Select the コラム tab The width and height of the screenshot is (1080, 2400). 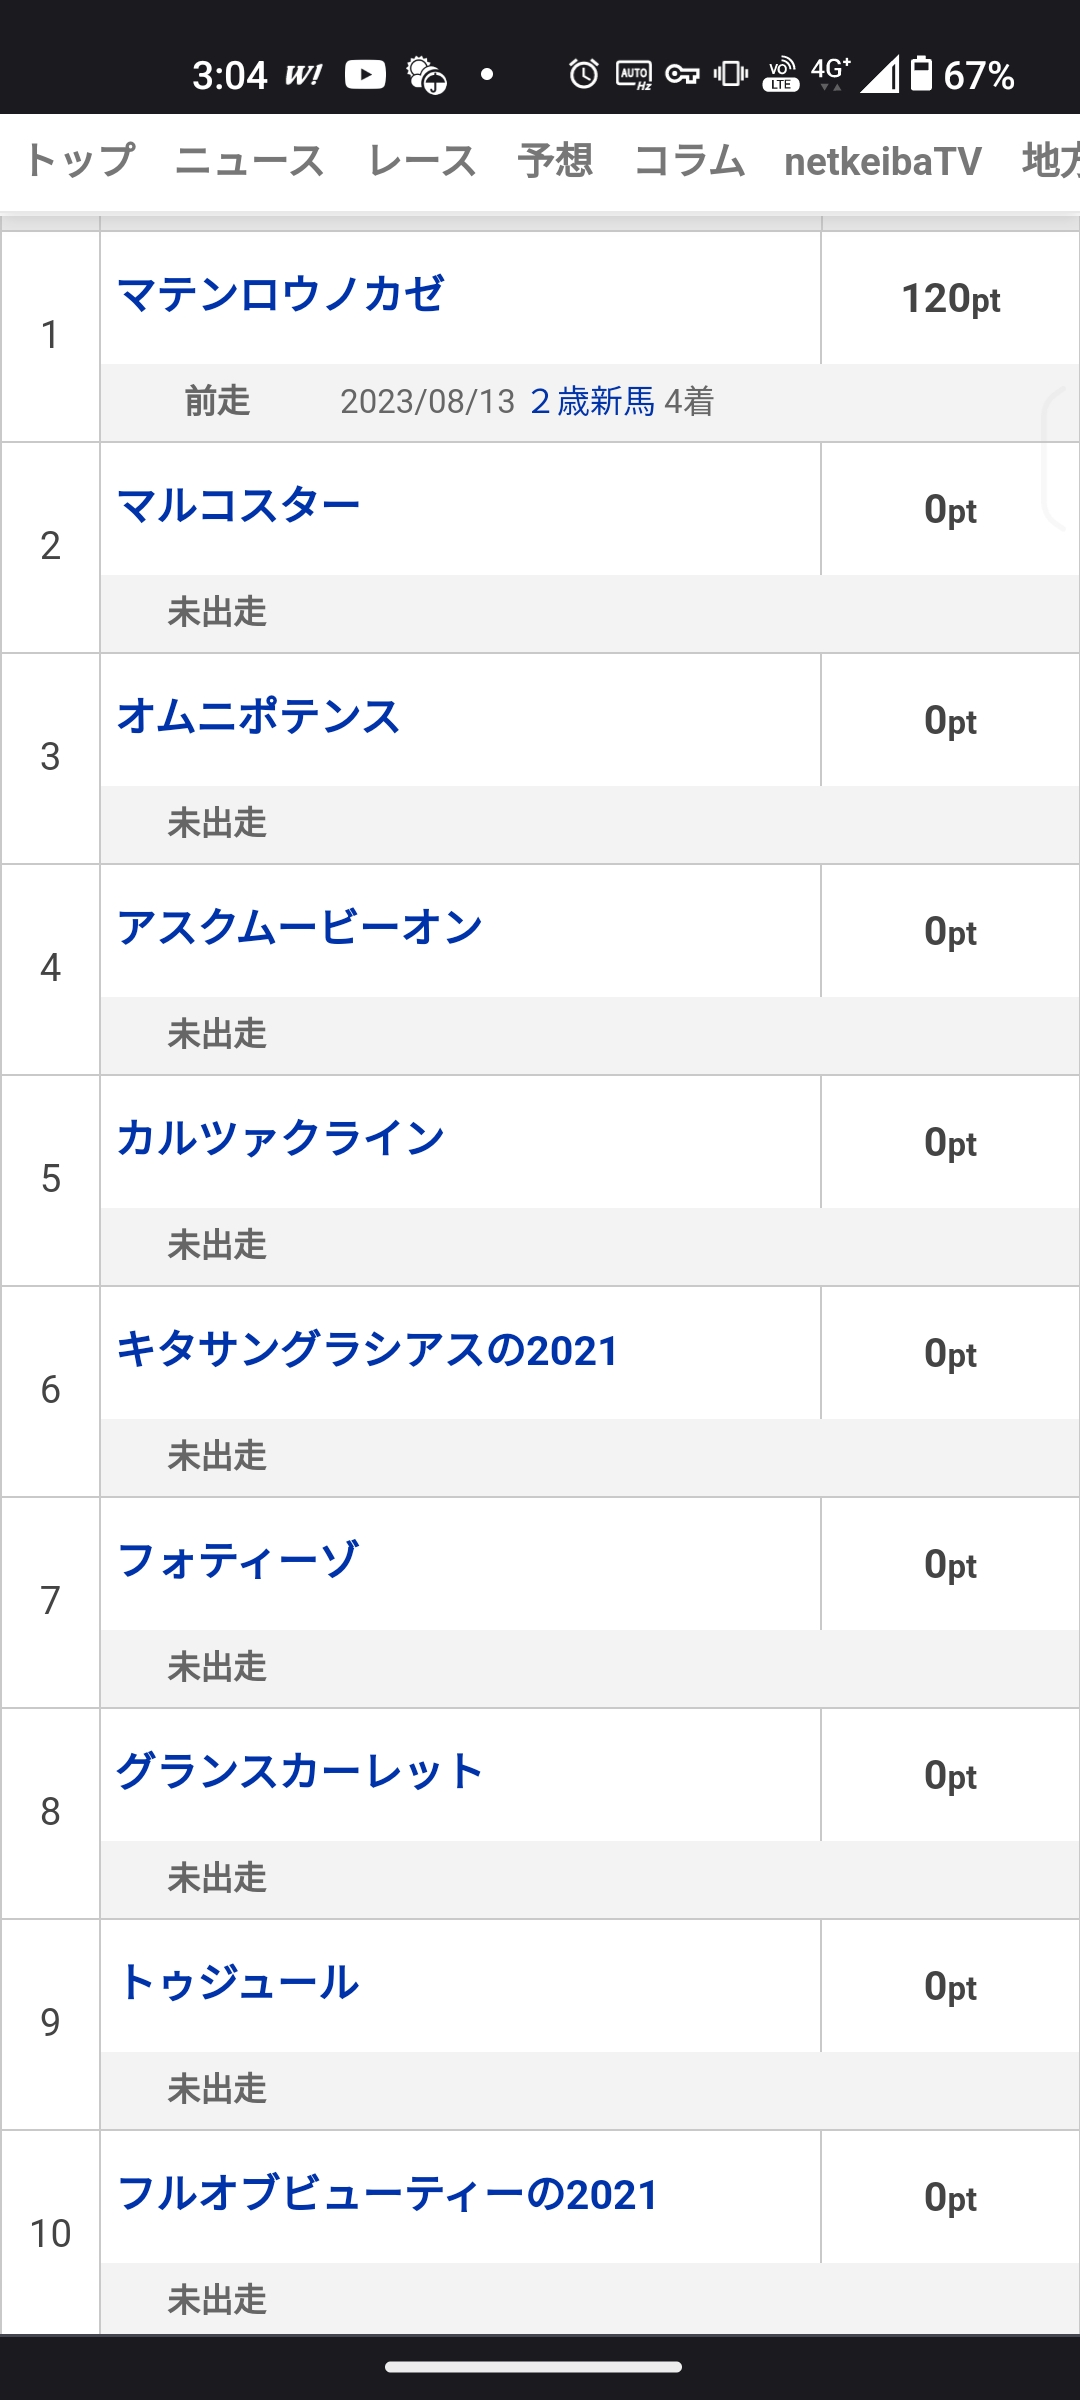click(x=689, y=161)
